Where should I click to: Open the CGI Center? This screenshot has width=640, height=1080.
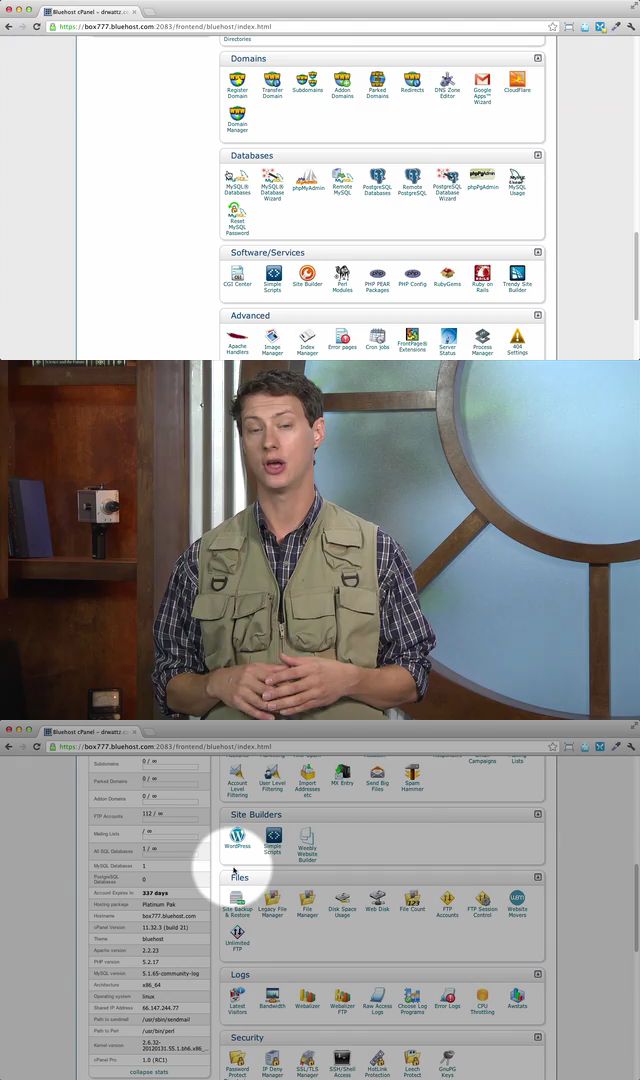[x=237, y=276]
